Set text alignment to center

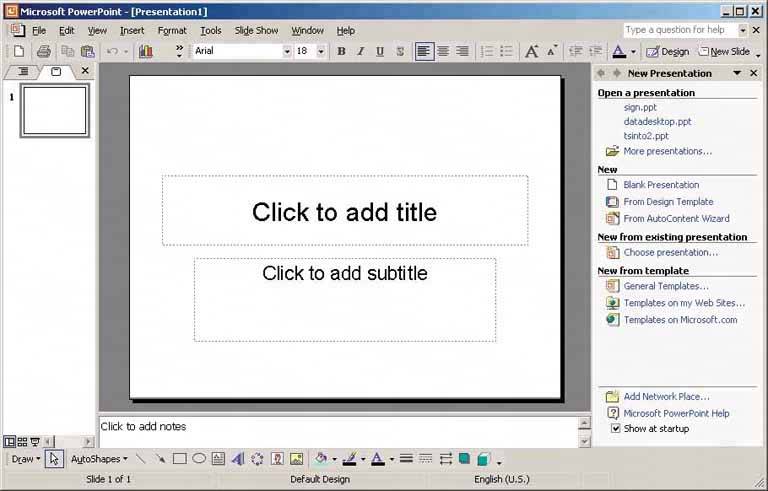point(443,51)
